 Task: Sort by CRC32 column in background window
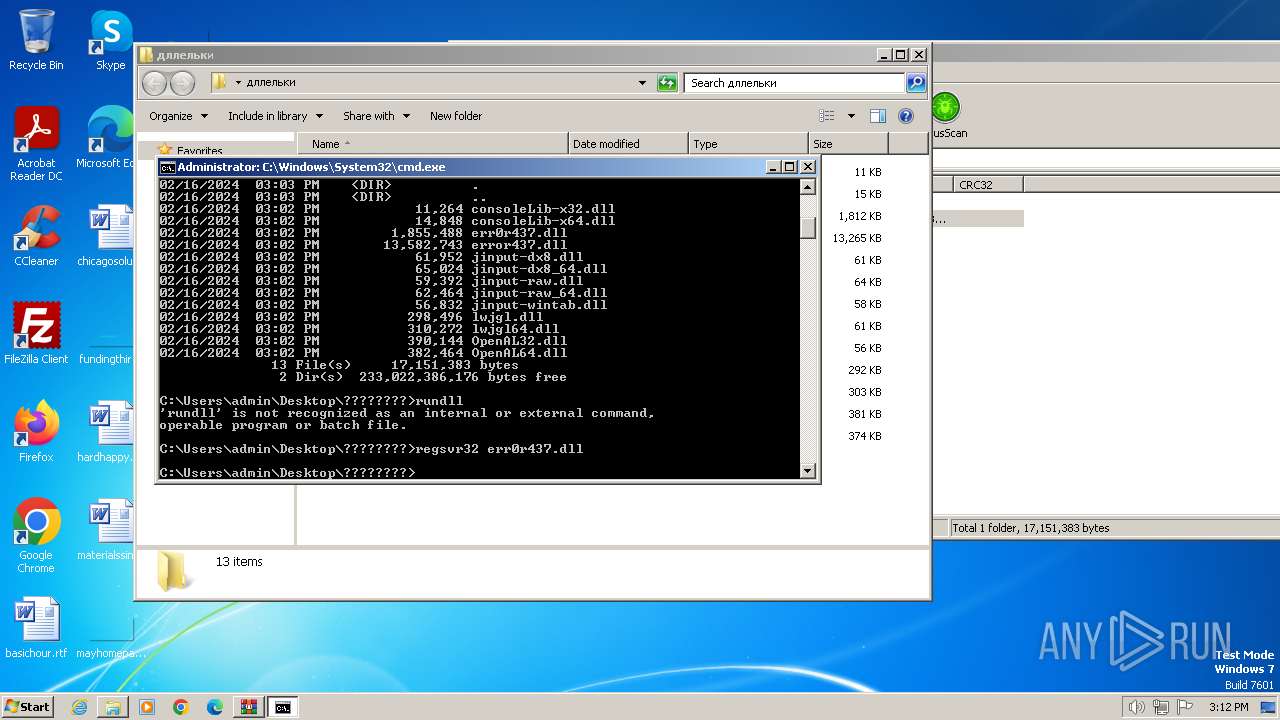click(988, 184)
